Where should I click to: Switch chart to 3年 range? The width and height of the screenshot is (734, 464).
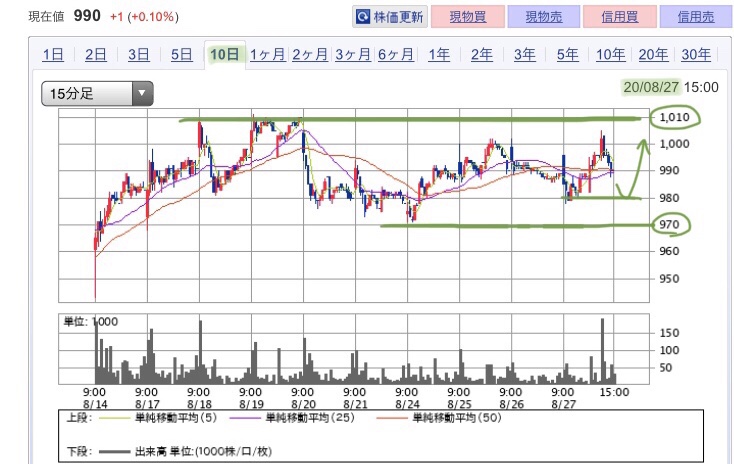(x=525, y=55)
